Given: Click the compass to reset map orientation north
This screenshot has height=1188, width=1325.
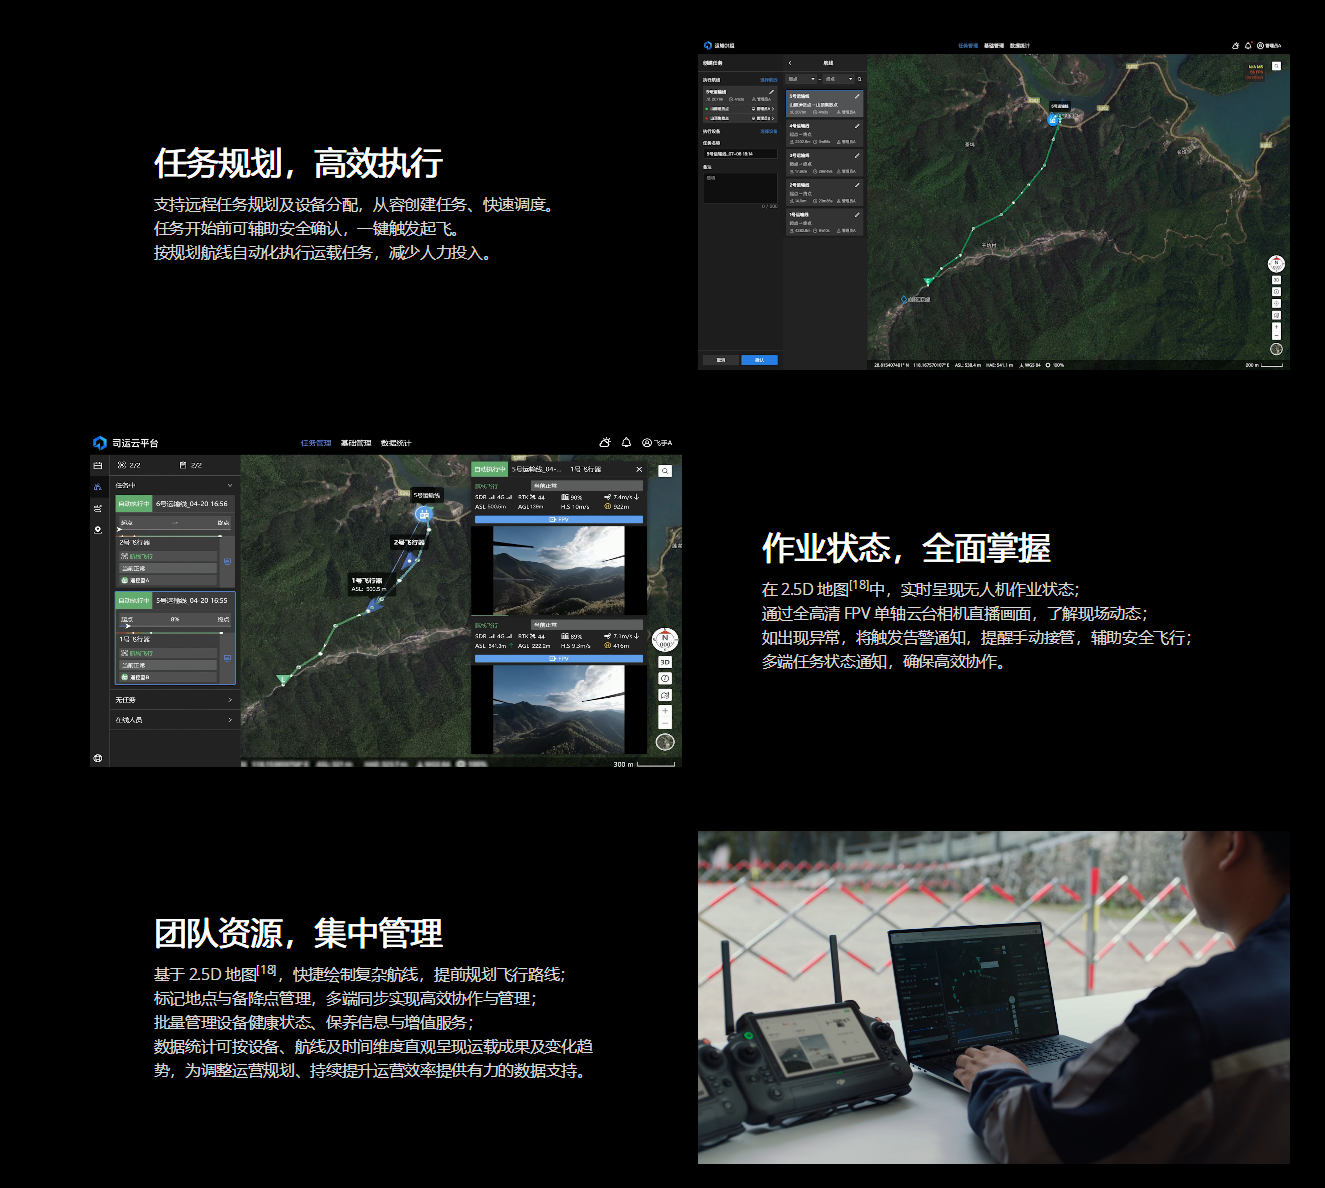Looking at the screenshot, I should click(x=665, y=640).
